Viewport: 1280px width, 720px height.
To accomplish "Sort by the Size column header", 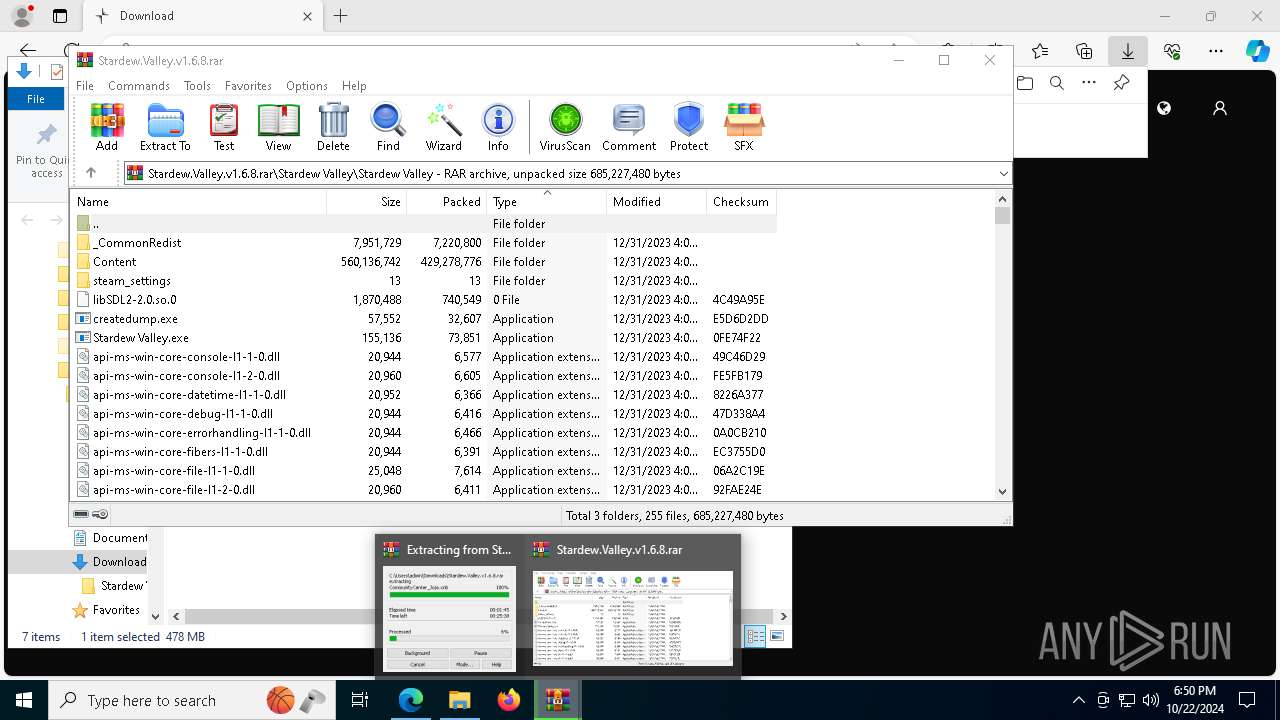I will coord(367,202).
